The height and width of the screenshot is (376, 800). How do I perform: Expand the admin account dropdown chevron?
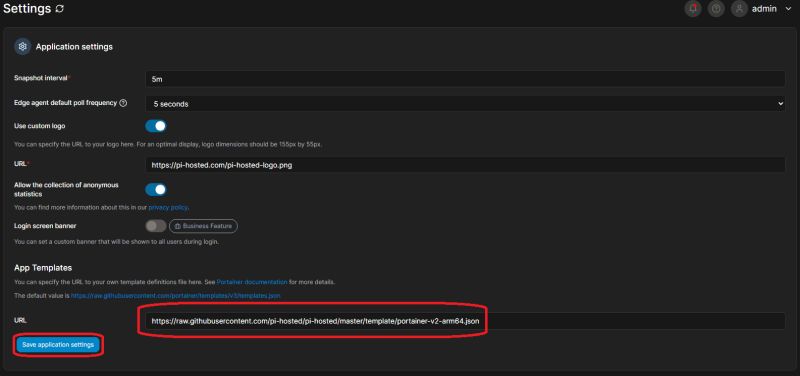tap(788, 9)
